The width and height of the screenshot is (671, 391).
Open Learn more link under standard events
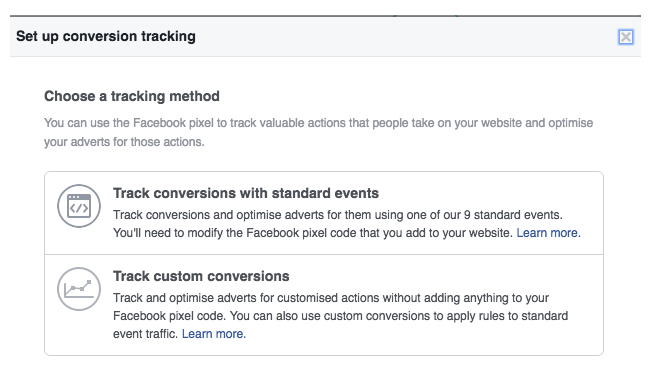(x=548, y=233)
